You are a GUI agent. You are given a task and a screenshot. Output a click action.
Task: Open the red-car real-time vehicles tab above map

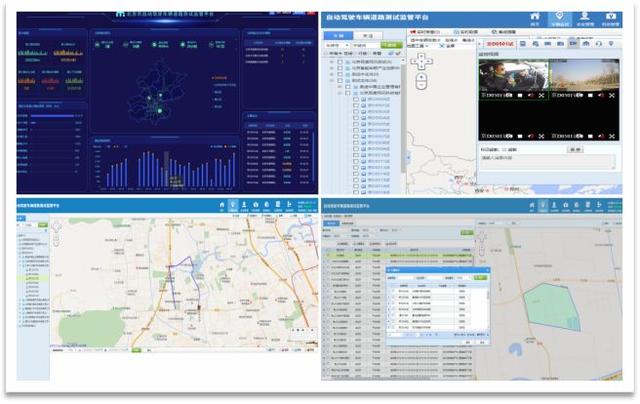(x=425, y=32)
